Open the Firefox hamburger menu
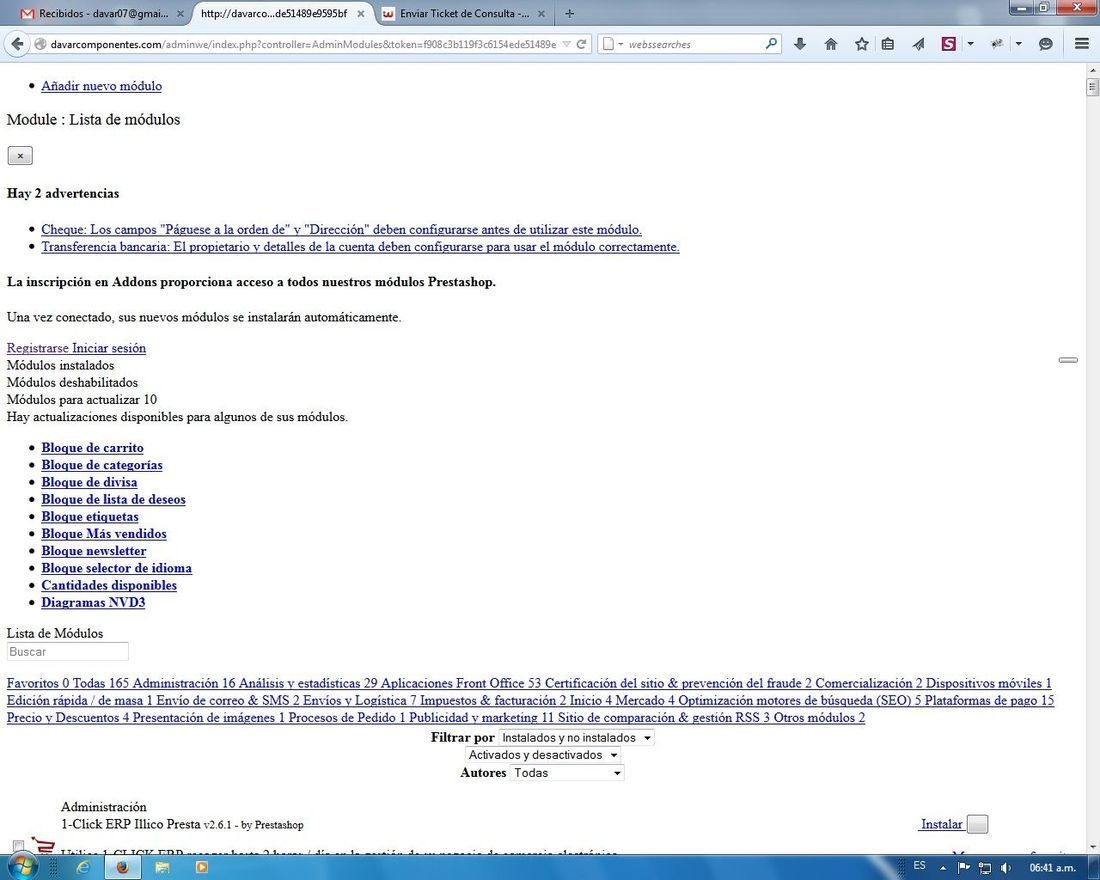This screenshot has width=1100, height=880. pyautogui.click(x=1082, y=44)
